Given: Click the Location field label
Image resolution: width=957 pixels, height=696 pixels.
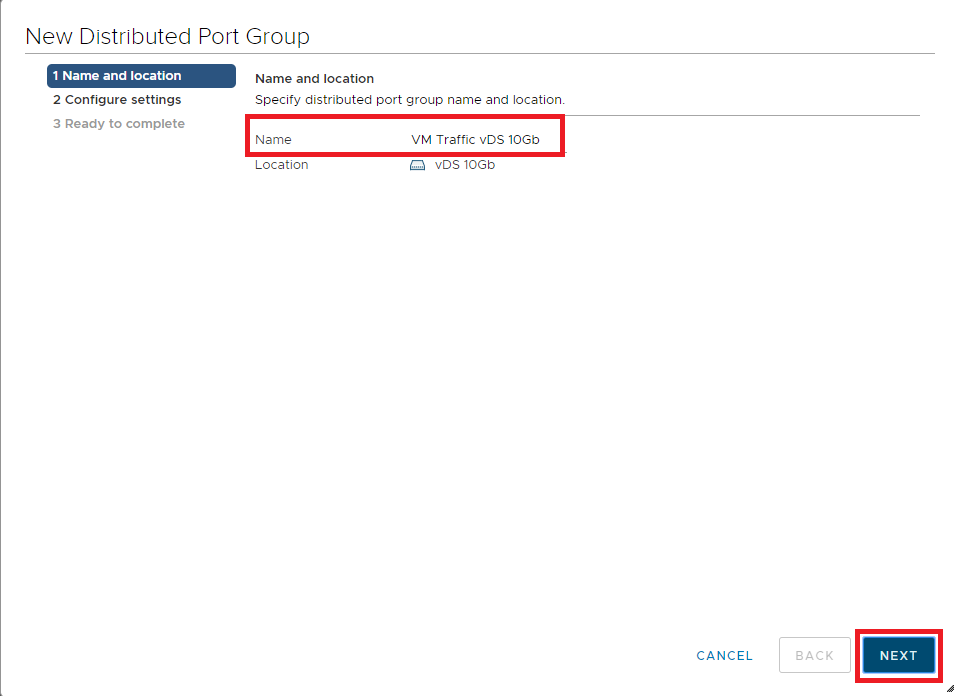Looking at the screenshot, I should coord(281,165).
